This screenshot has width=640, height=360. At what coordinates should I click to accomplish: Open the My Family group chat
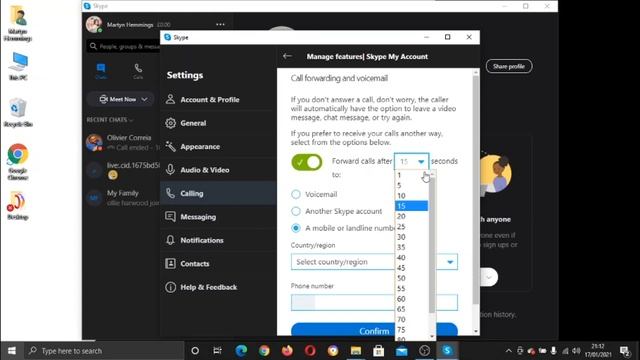[x=123, y=198]
